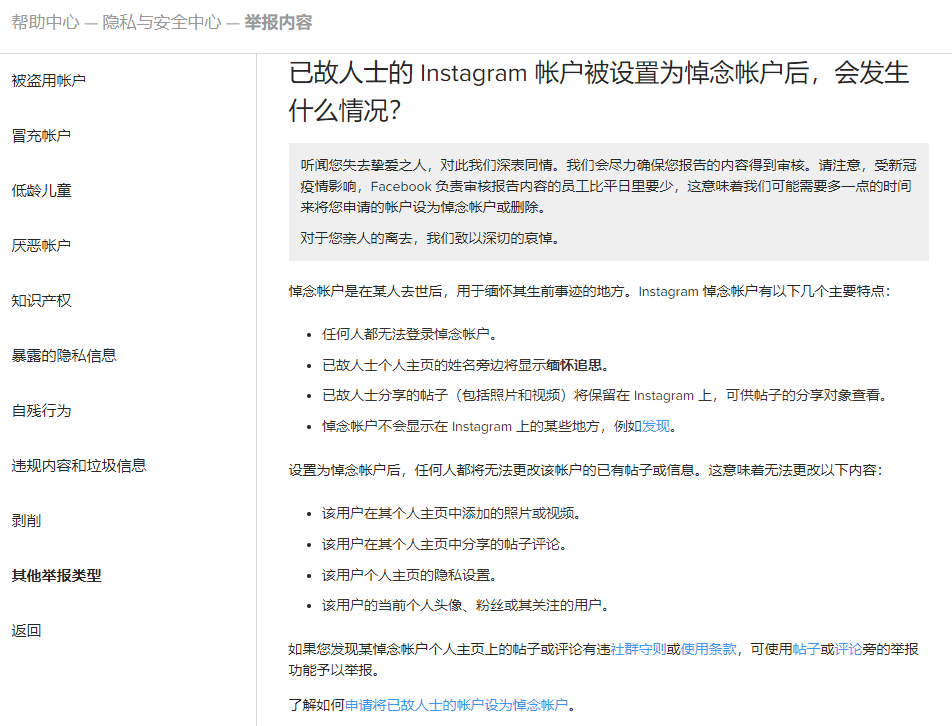Open 暴露的隐私信息 sidebar item

(x=64, y=356)
